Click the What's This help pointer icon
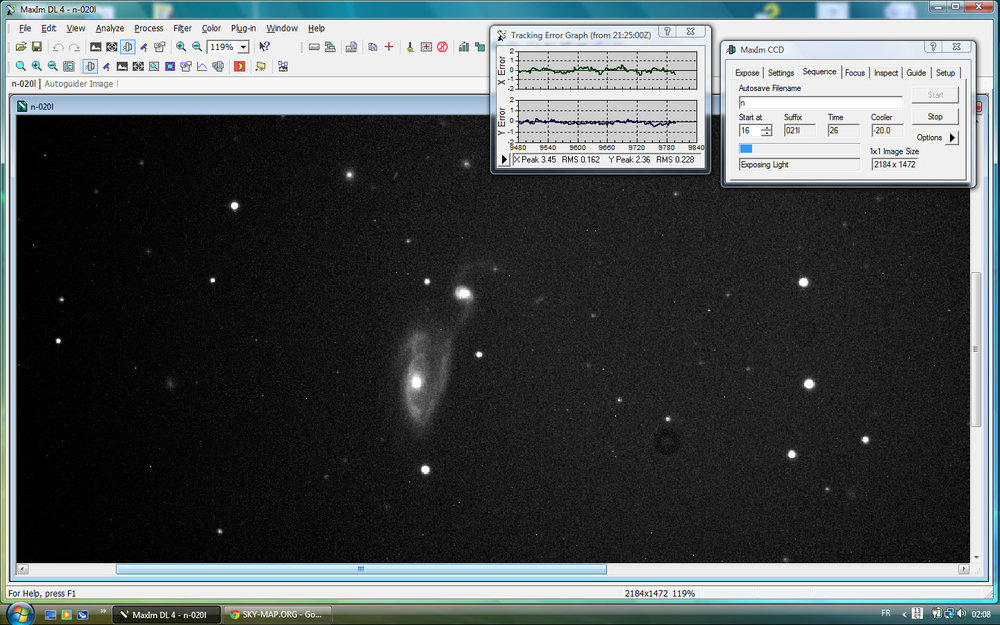Image resolution: width=1000 pixels, height=625 pixels. pyautogui.click(x=264, y=47)
